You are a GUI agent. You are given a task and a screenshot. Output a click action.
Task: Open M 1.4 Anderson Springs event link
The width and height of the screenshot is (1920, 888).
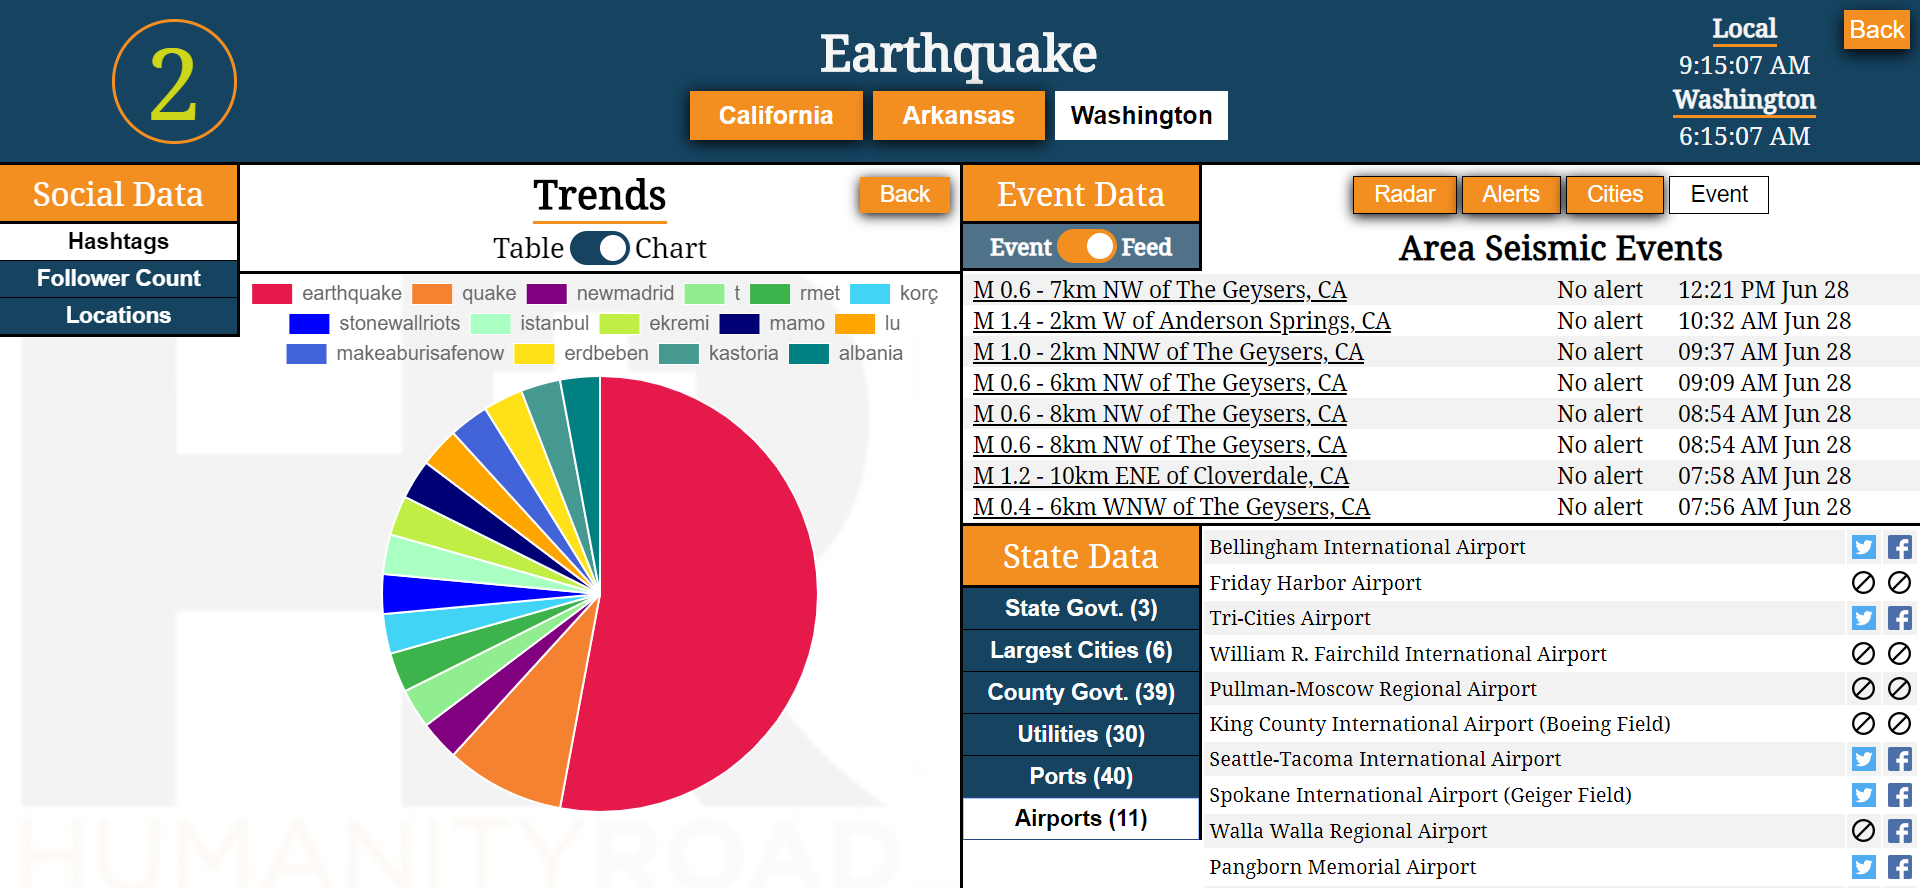click(x=1181, y=321)
